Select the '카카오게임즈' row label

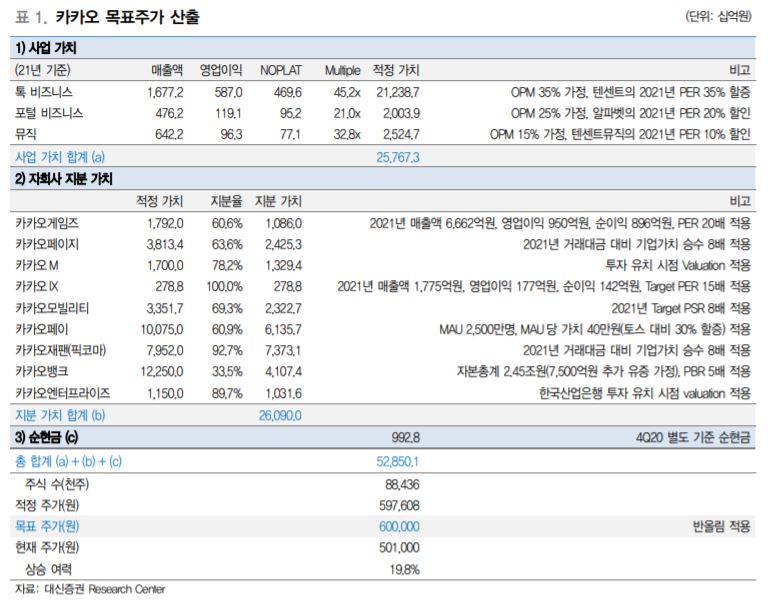pos(47,223)
